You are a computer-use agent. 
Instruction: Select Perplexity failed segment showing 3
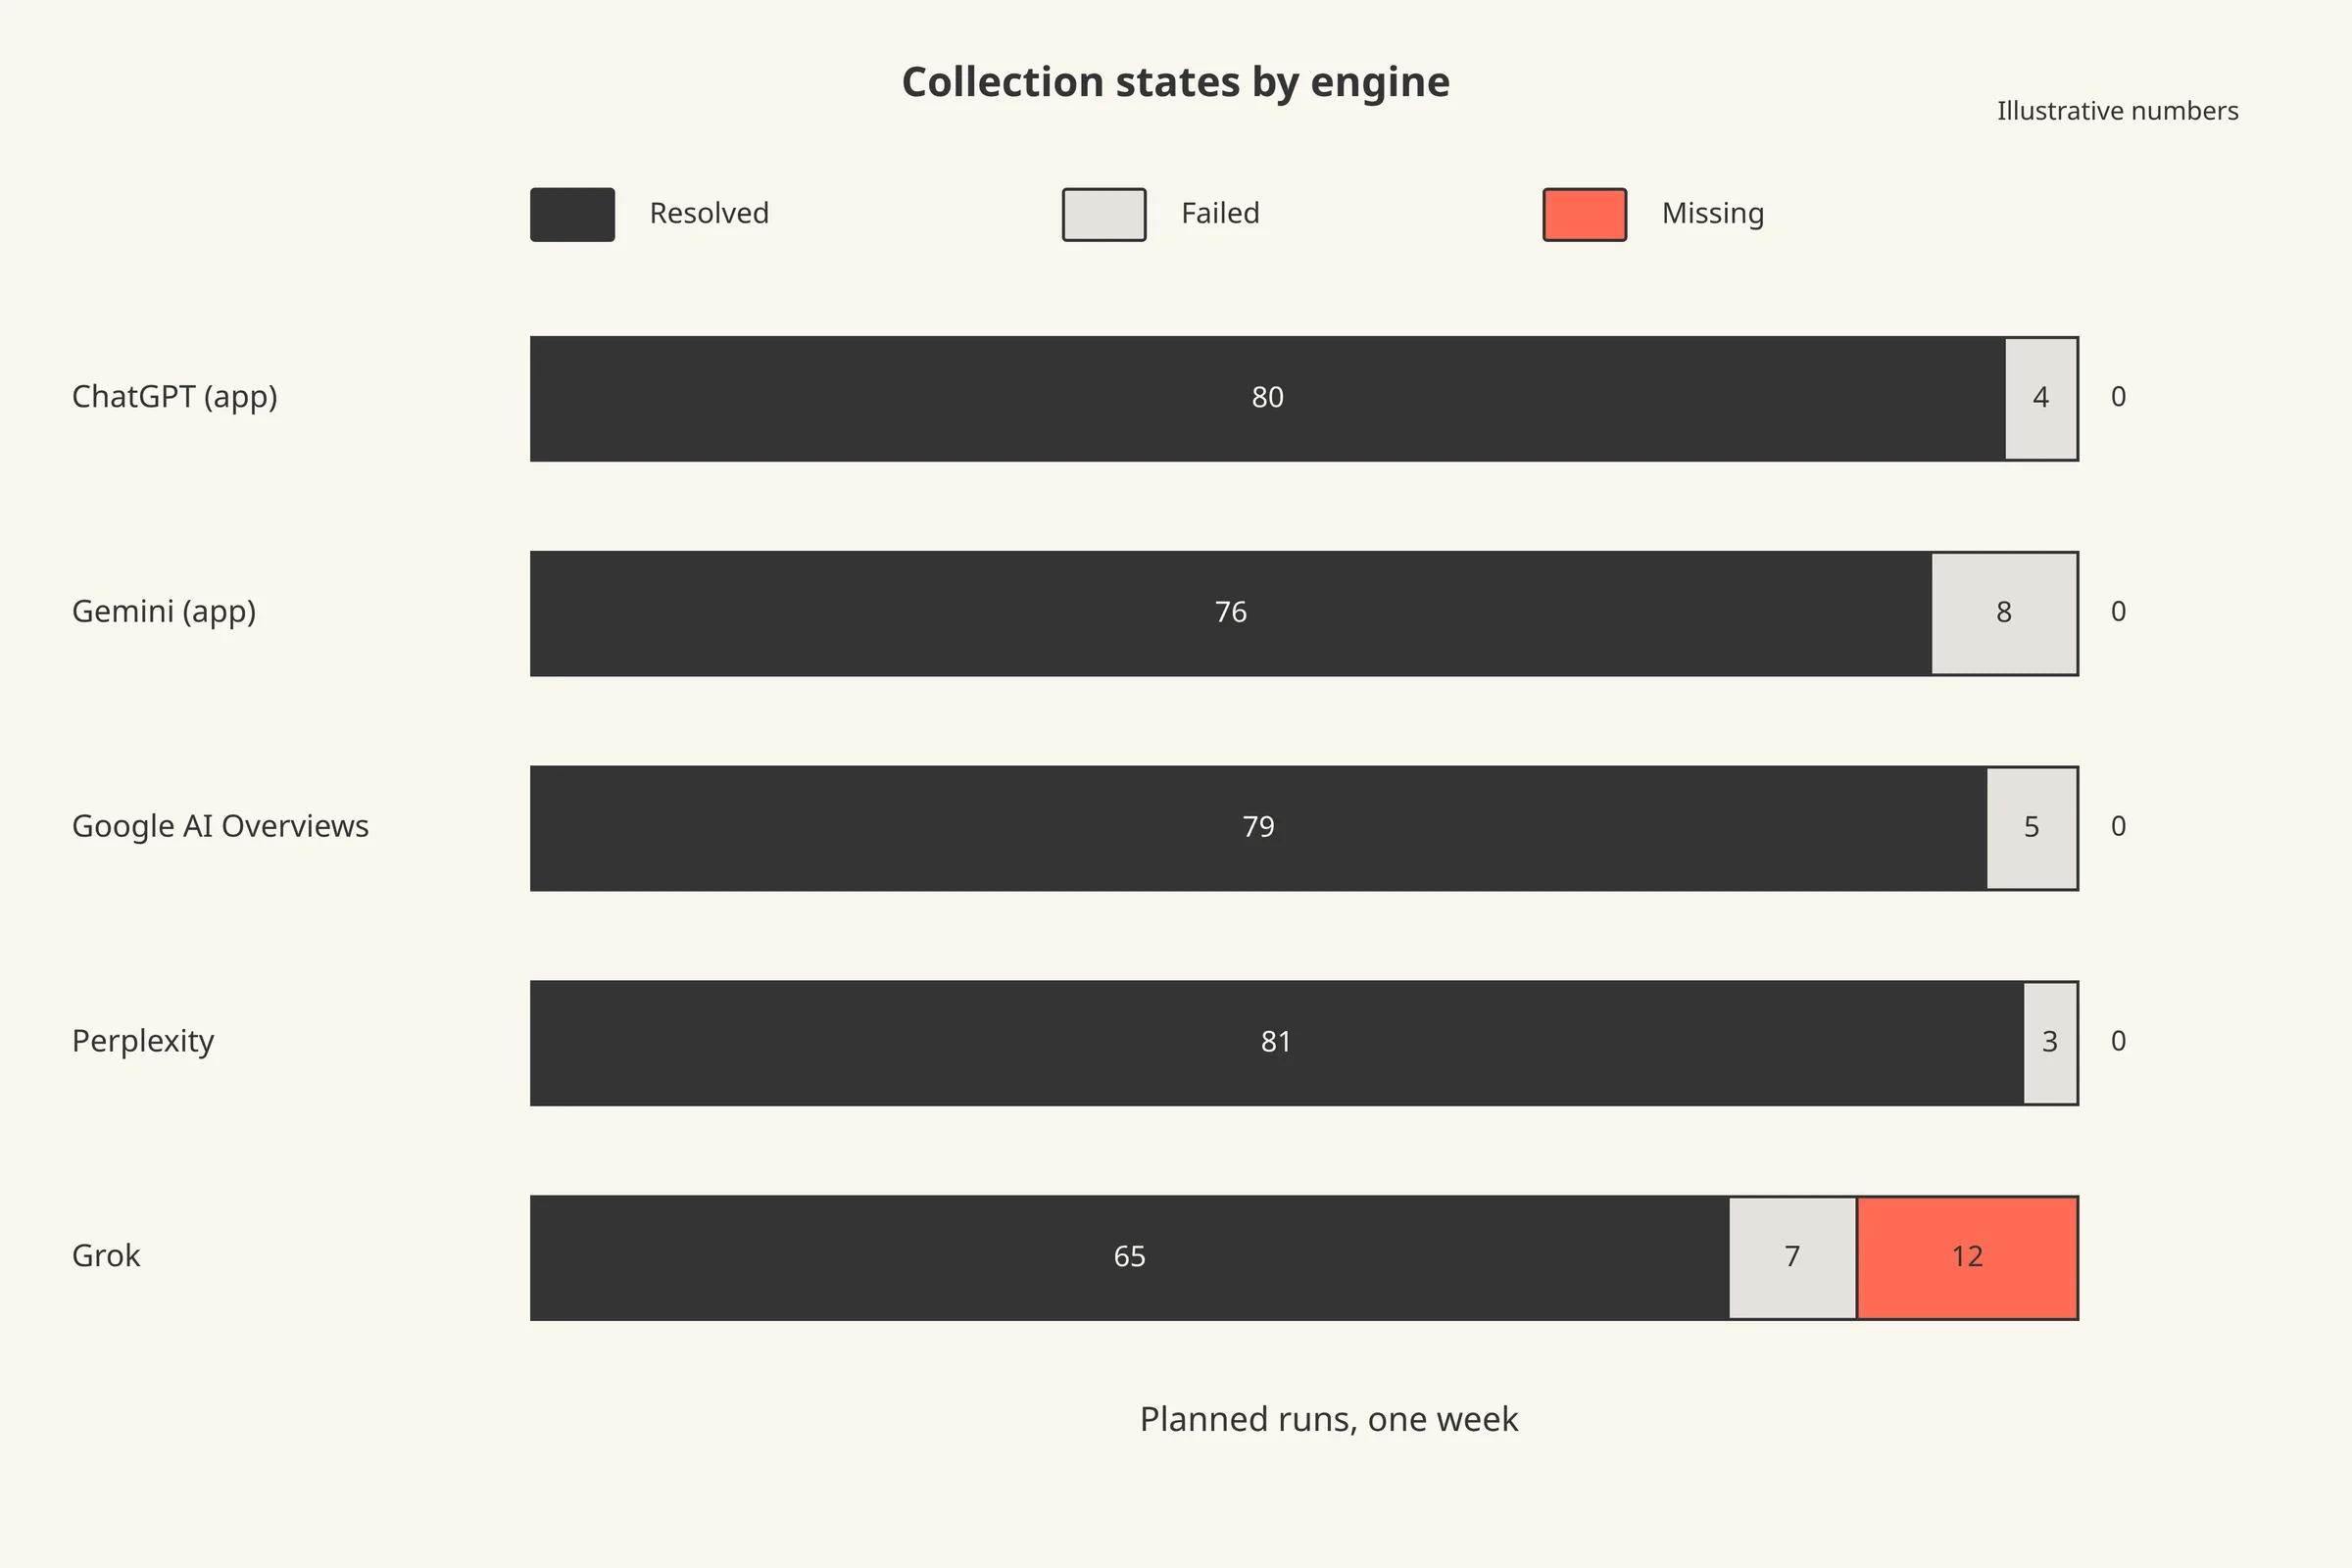(x=2050, y=1043)
